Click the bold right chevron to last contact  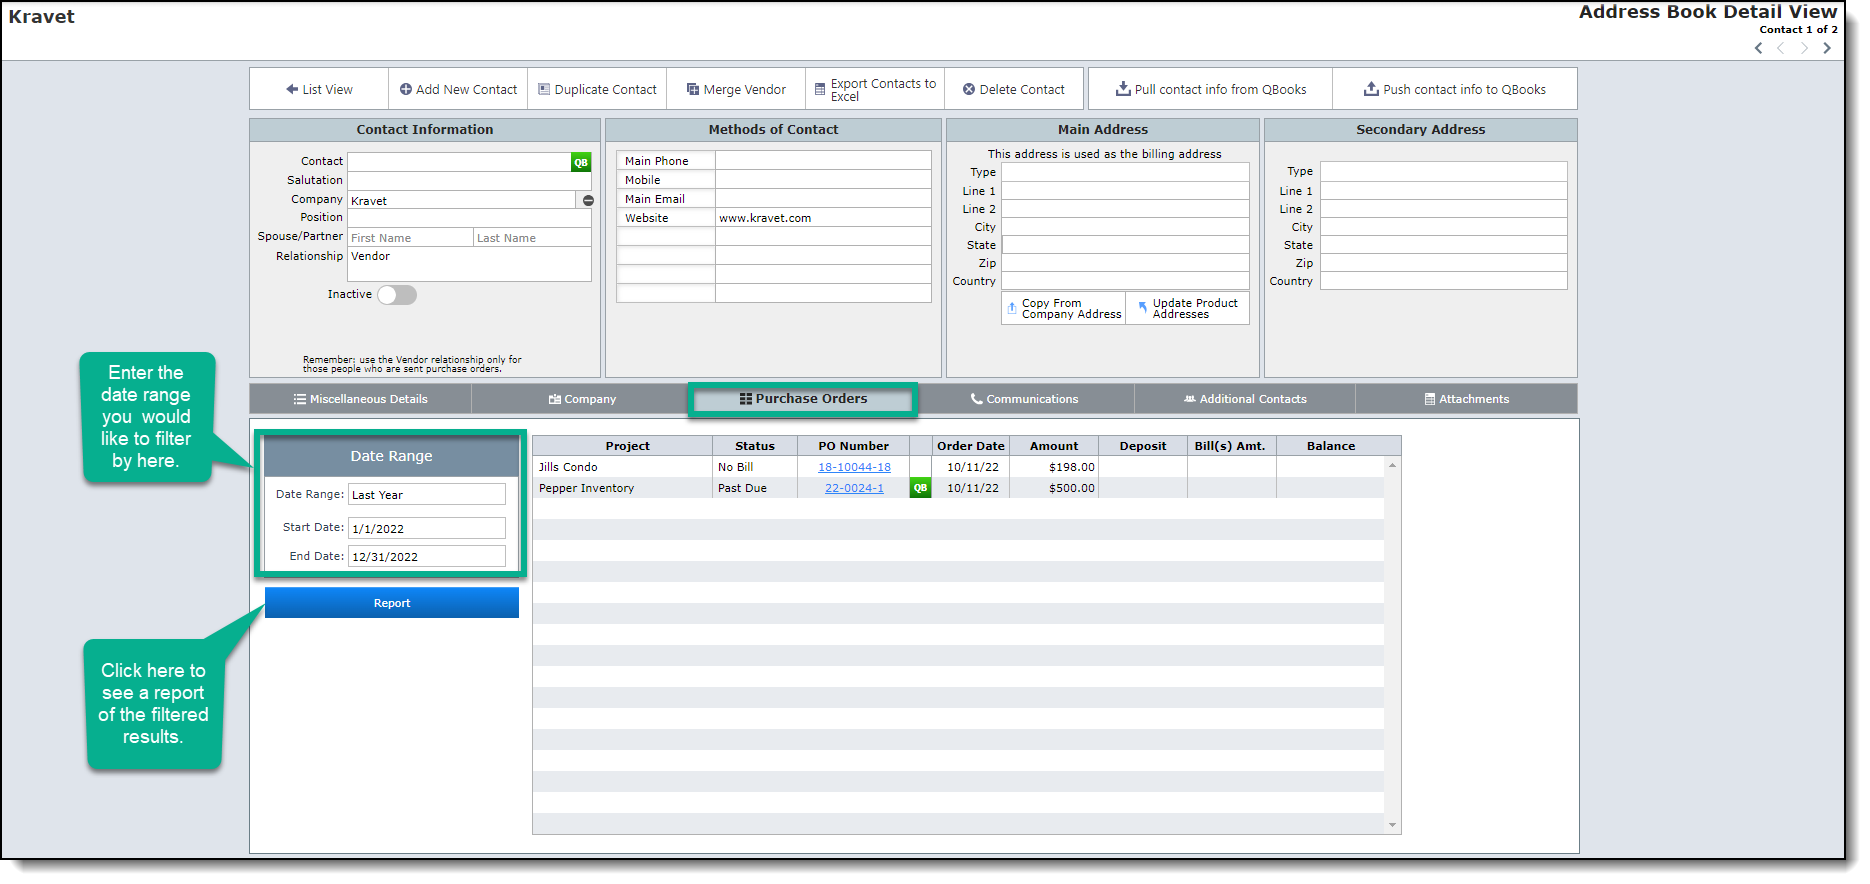click(1827, 48)
